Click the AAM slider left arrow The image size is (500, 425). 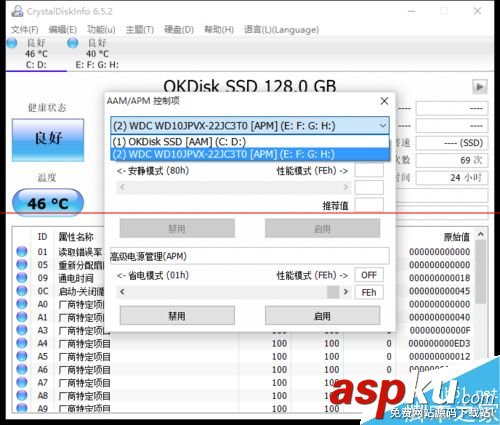click(x=122, y=187)
